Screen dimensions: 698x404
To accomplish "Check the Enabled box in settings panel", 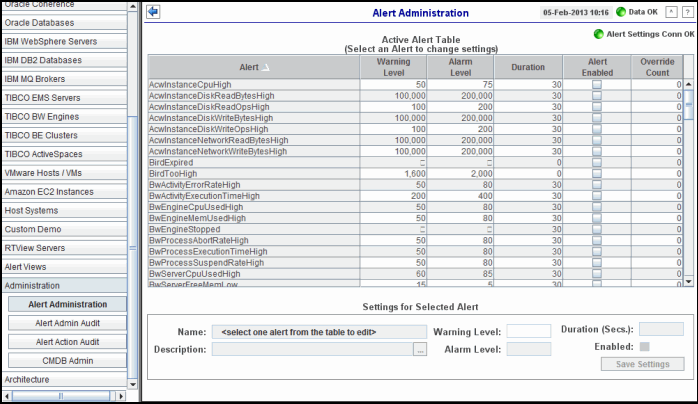I will 644,347.
